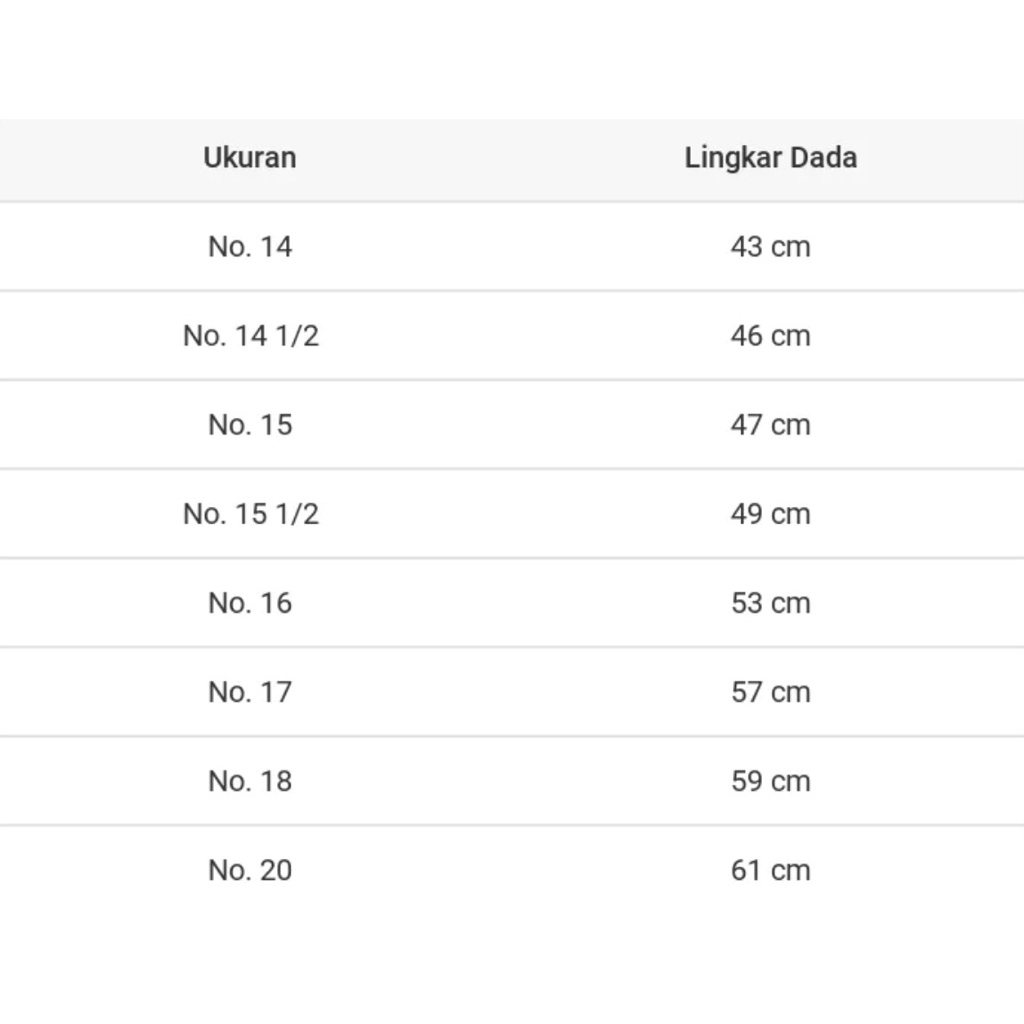
Task: Click the 47 cm chest value
Action: 770,425
